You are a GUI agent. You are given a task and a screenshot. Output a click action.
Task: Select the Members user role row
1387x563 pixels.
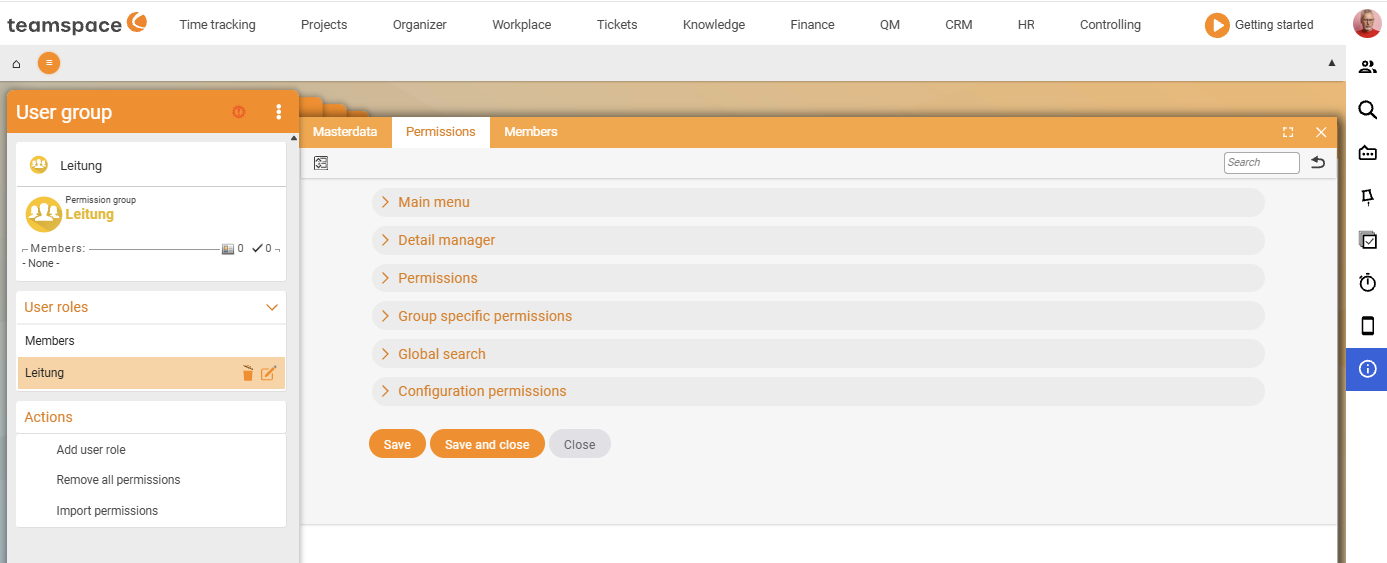tap(151, 341)
